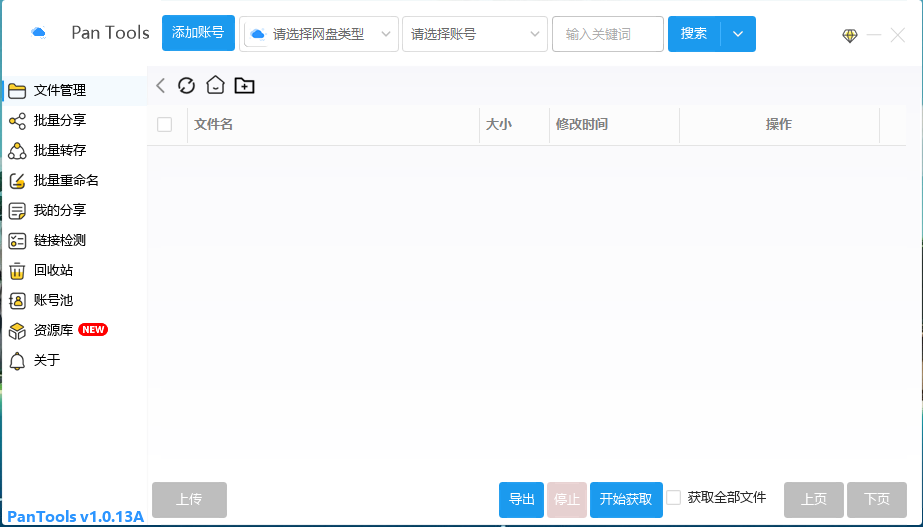
Task: Click the 账号池 contact icon
Action: click(17, 301)
